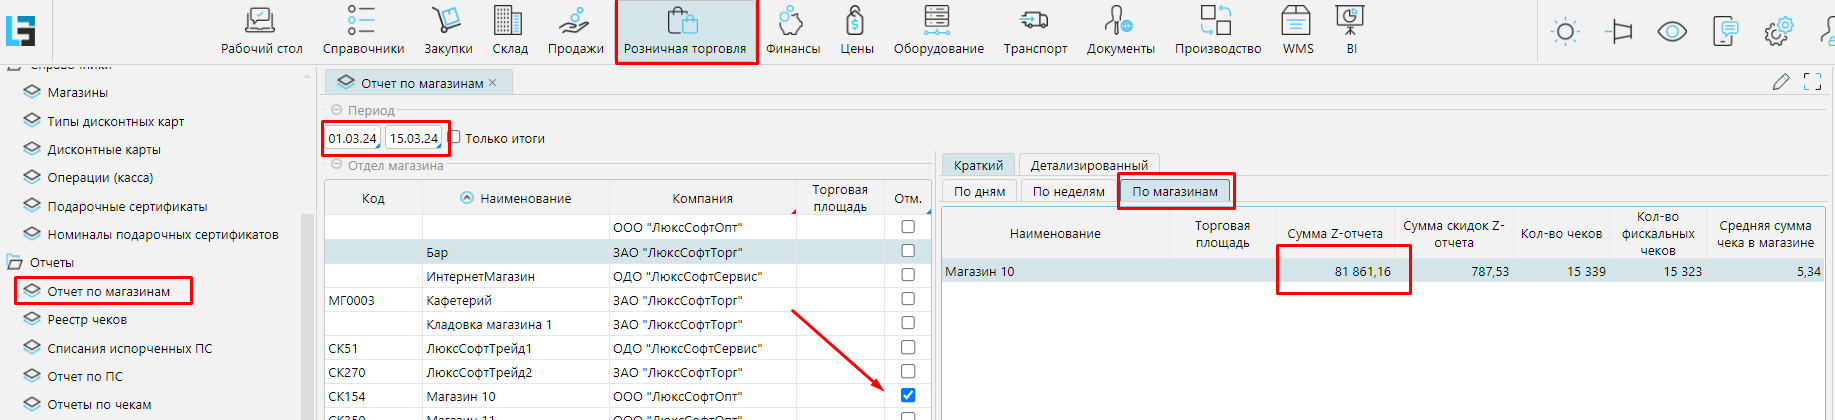This screenshot has height=420, width=1835.
Task: Collapse the Отчеты folder in sidebar
Action: pyautogui.click(x=15, y=263)
